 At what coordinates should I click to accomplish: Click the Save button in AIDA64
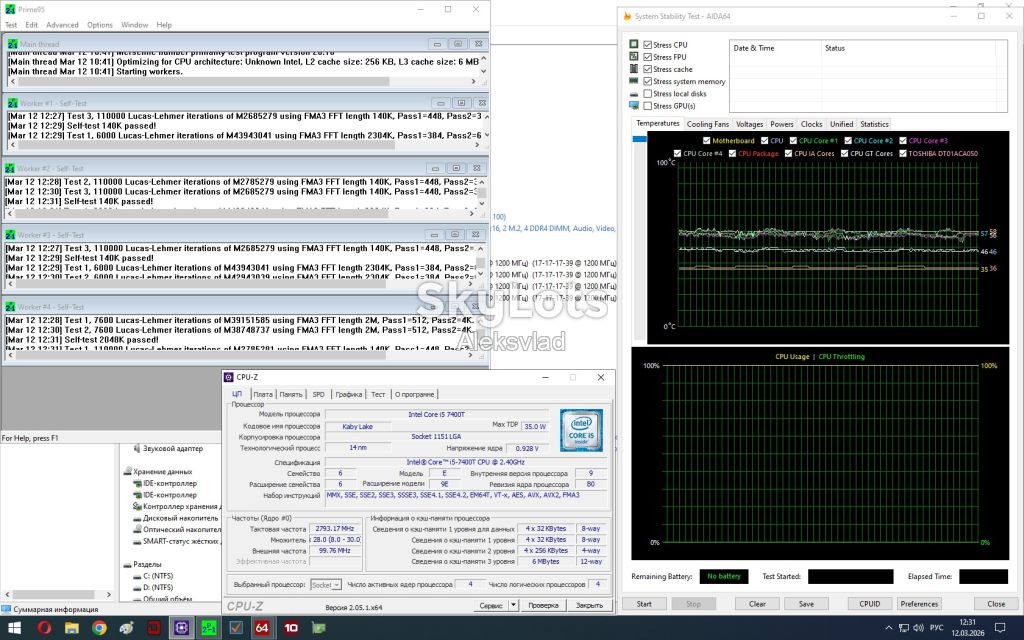click(x=806, y=603)
